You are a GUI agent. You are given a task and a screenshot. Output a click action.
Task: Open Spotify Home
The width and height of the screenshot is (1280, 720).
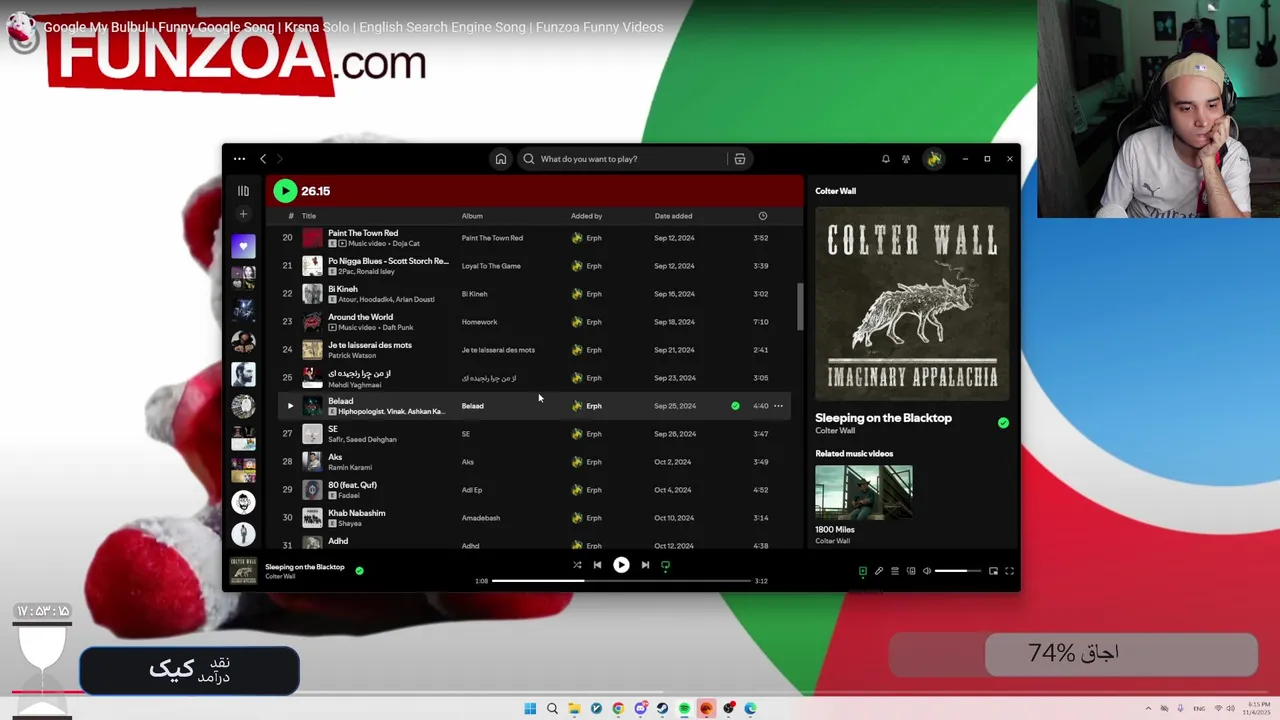tap(500, 159)
